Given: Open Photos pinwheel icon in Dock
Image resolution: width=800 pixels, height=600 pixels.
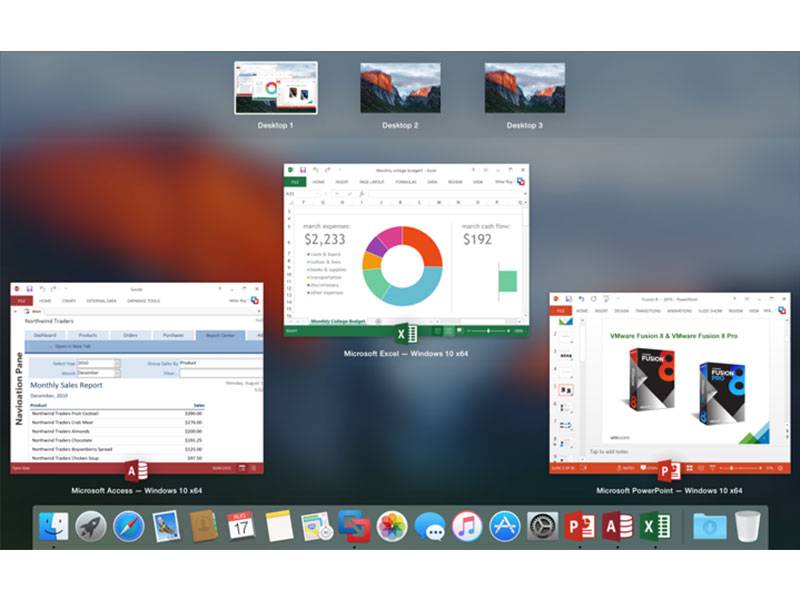Looking at the screenshot, I should 392,526.
